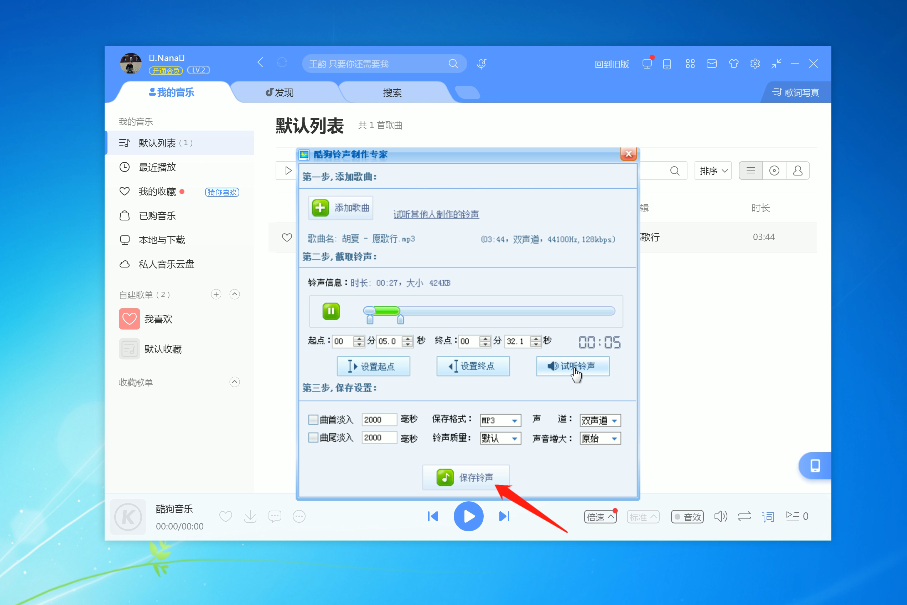Open the 排序 sort dropdown

point(713,171)
